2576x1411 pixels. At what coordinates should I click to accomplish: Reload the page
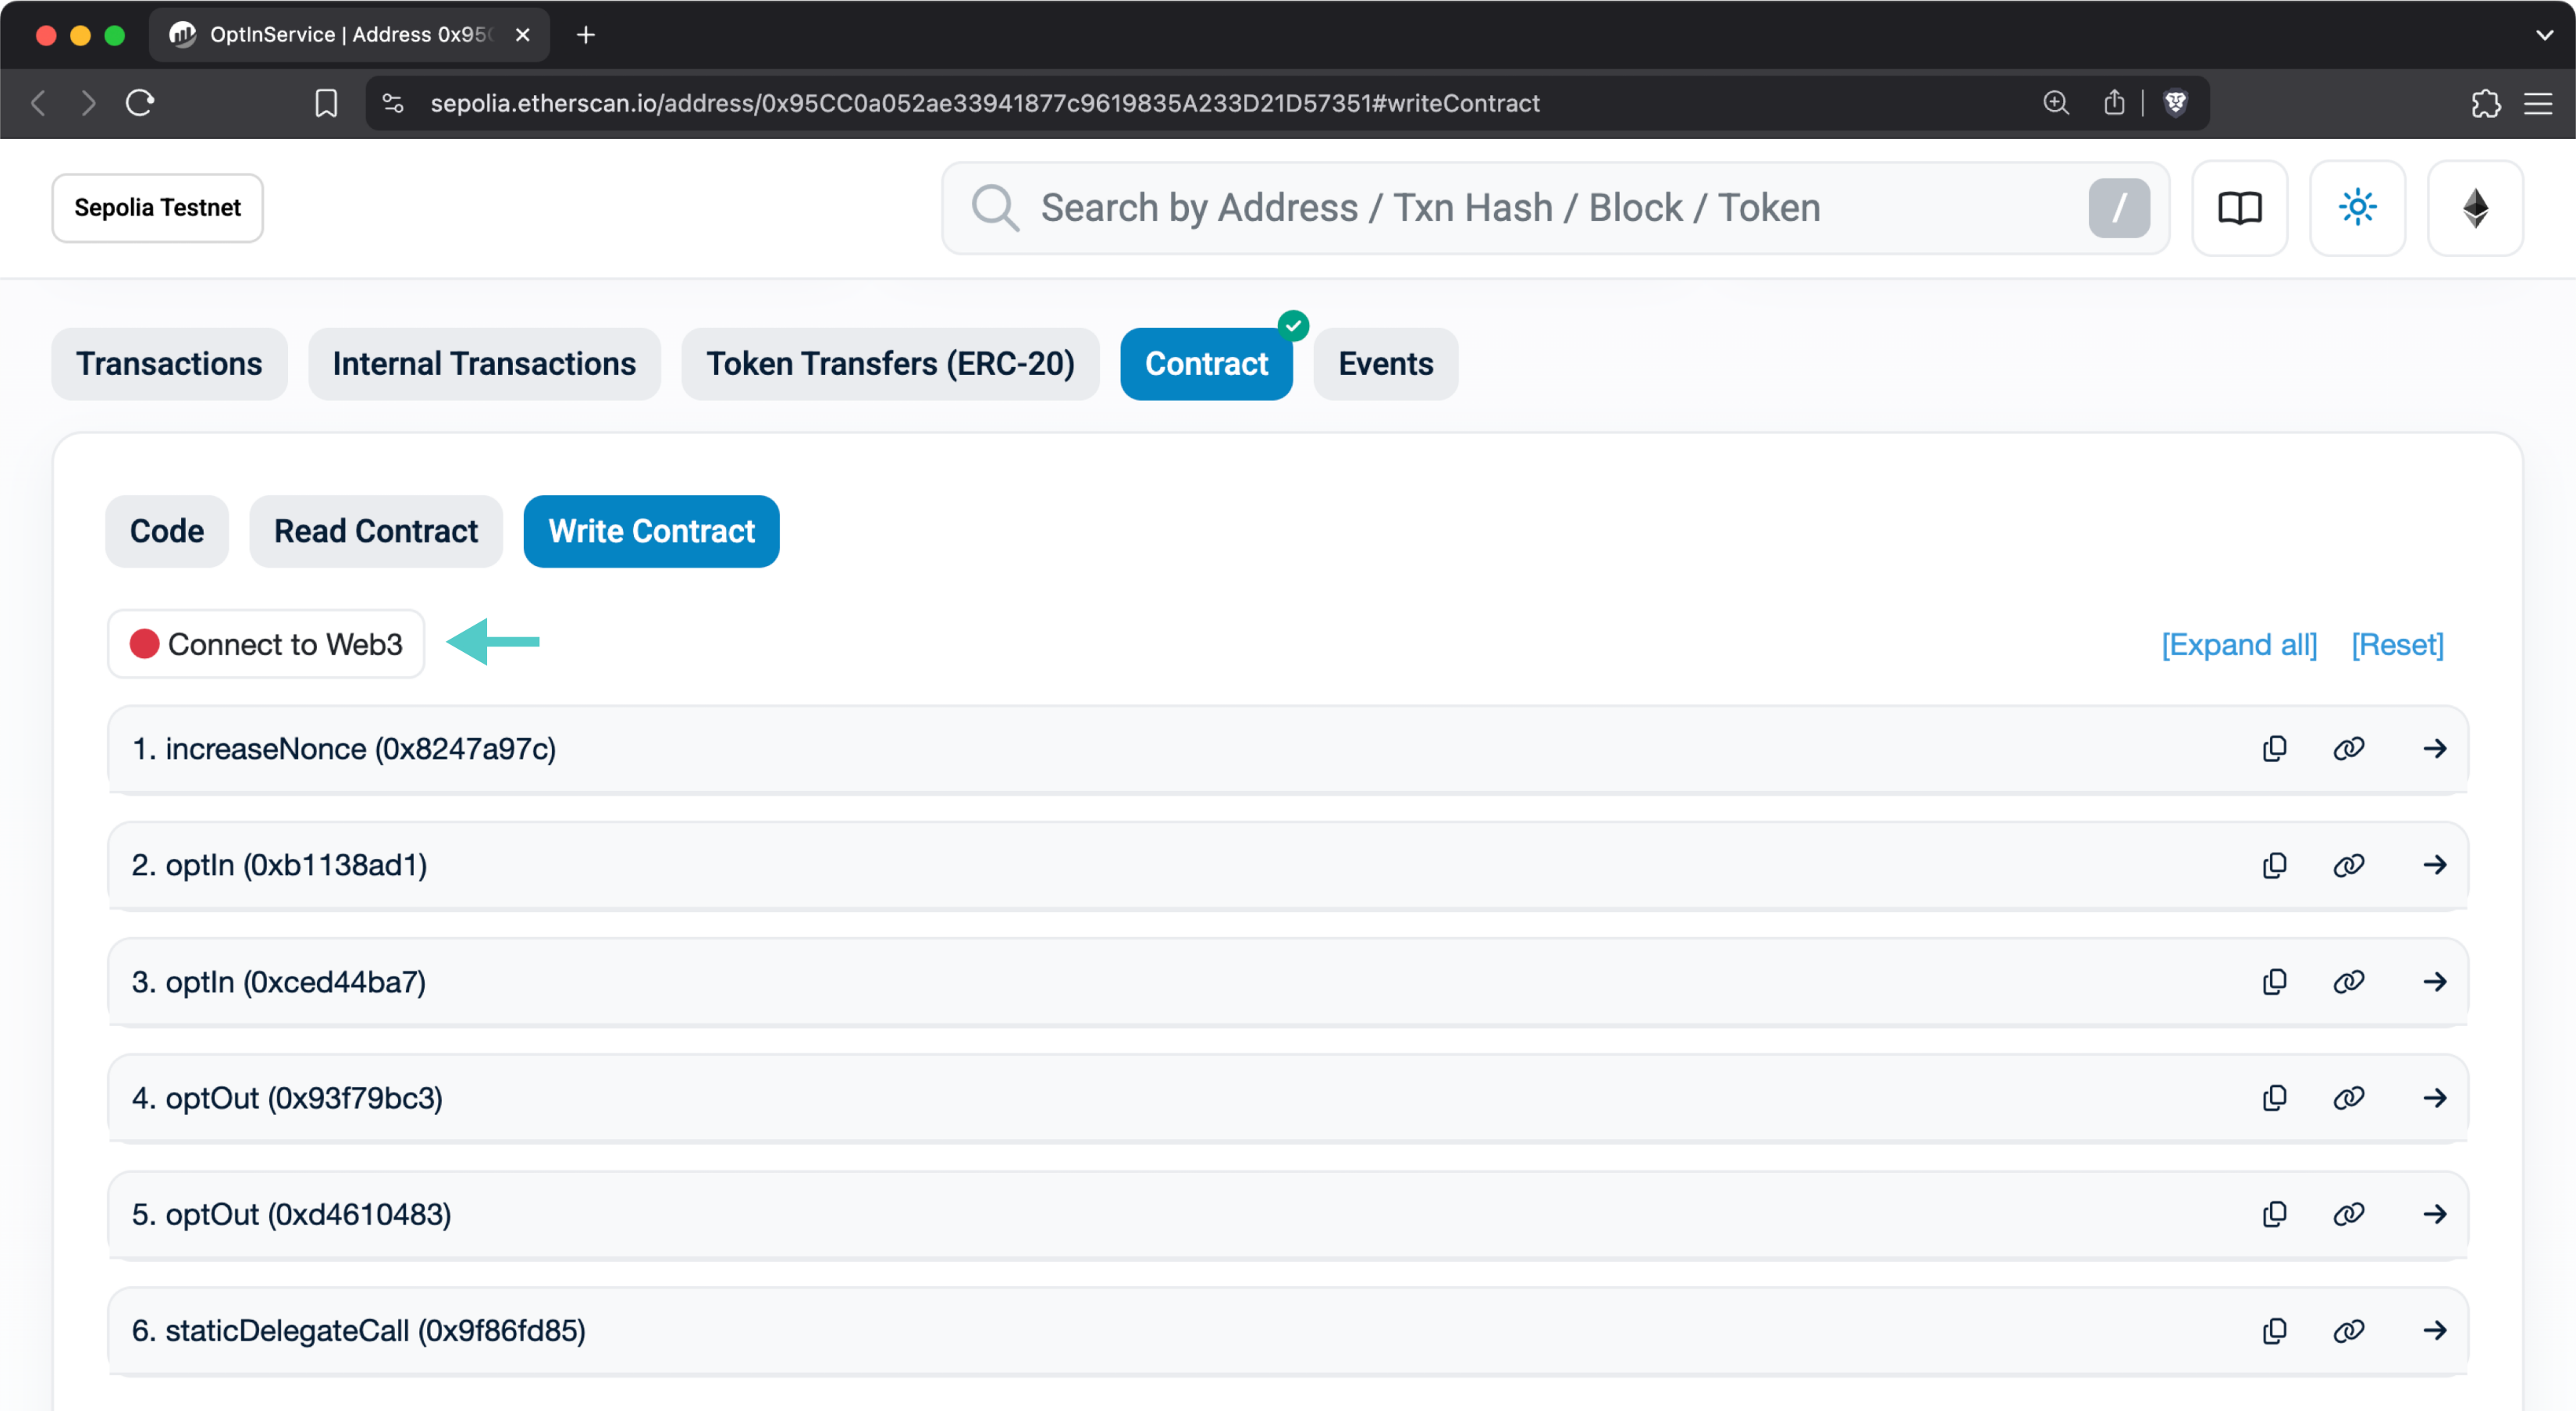click(140, 103)
